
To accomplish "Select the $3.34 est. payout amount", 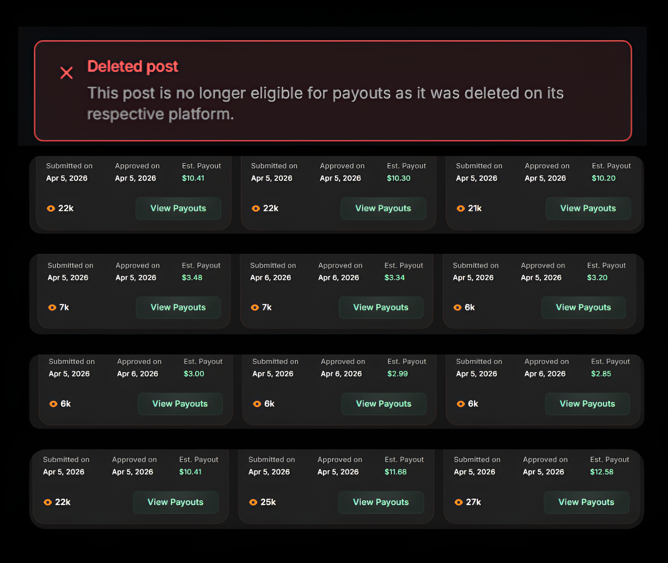I will pos(394,278).
